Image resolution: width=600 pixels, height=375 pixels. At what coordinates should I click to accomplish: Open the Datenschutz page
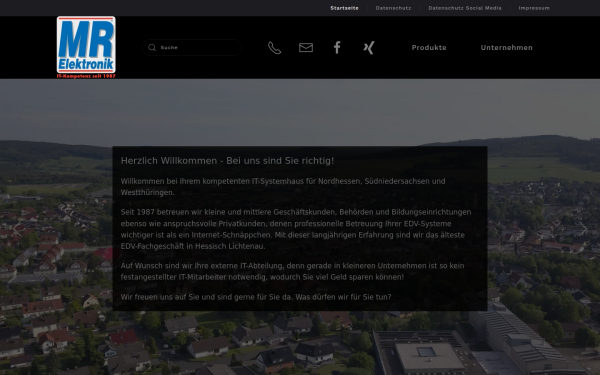(x=393, y=8)
